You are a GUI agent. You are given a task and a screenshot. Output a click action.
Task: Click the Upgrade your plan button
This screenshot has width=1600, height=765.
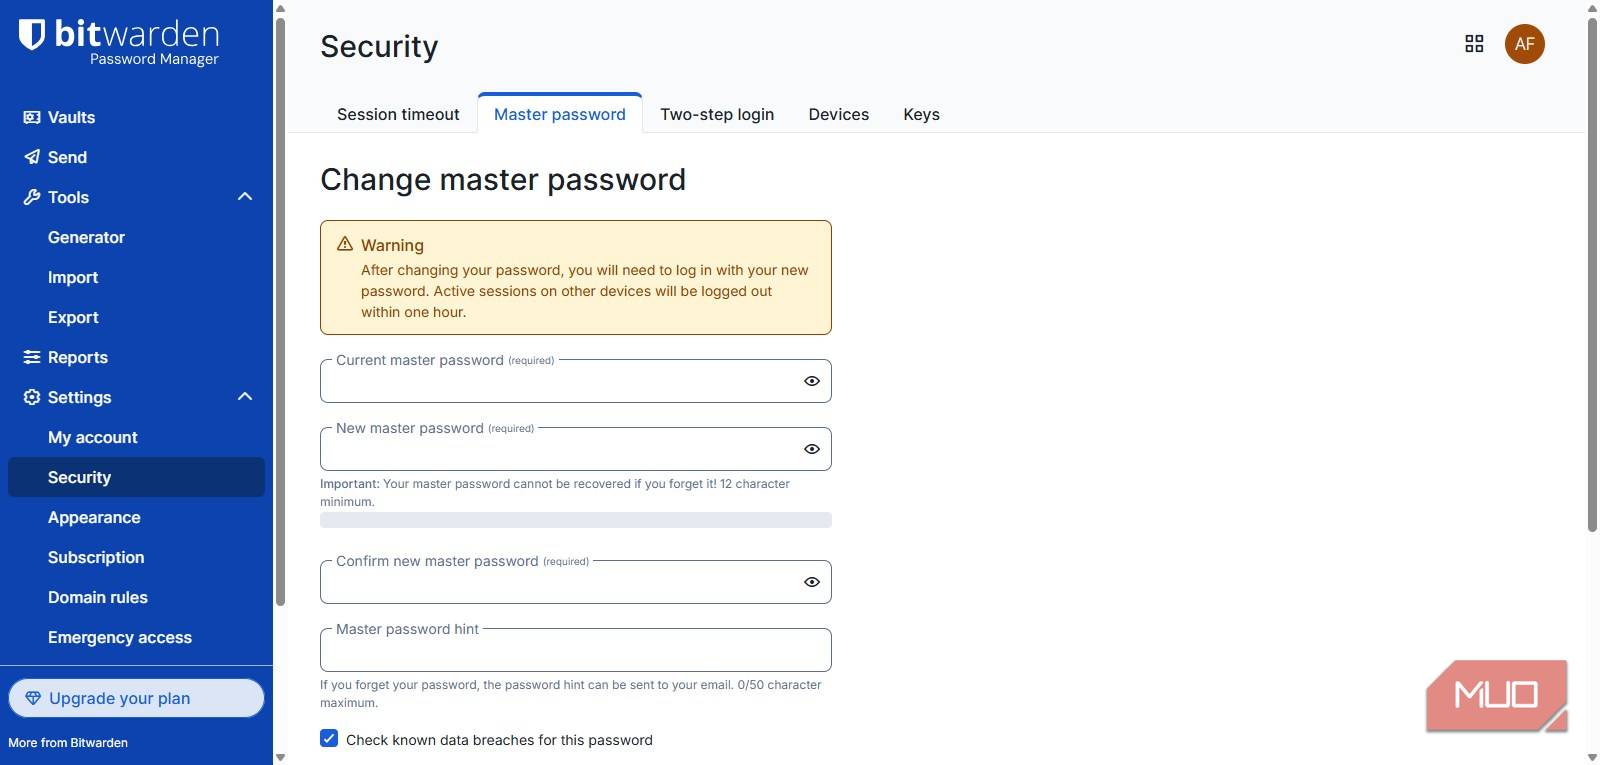coord(136,698)
